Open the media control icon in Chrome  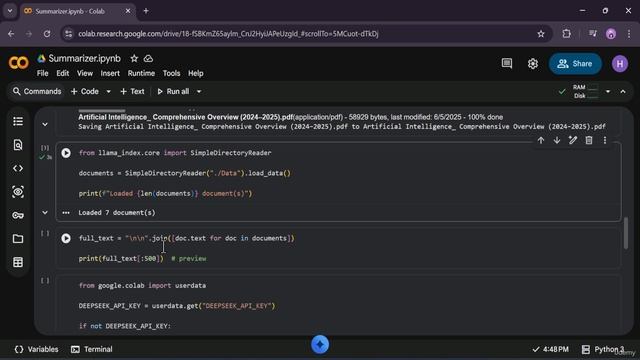pos(593,34)
